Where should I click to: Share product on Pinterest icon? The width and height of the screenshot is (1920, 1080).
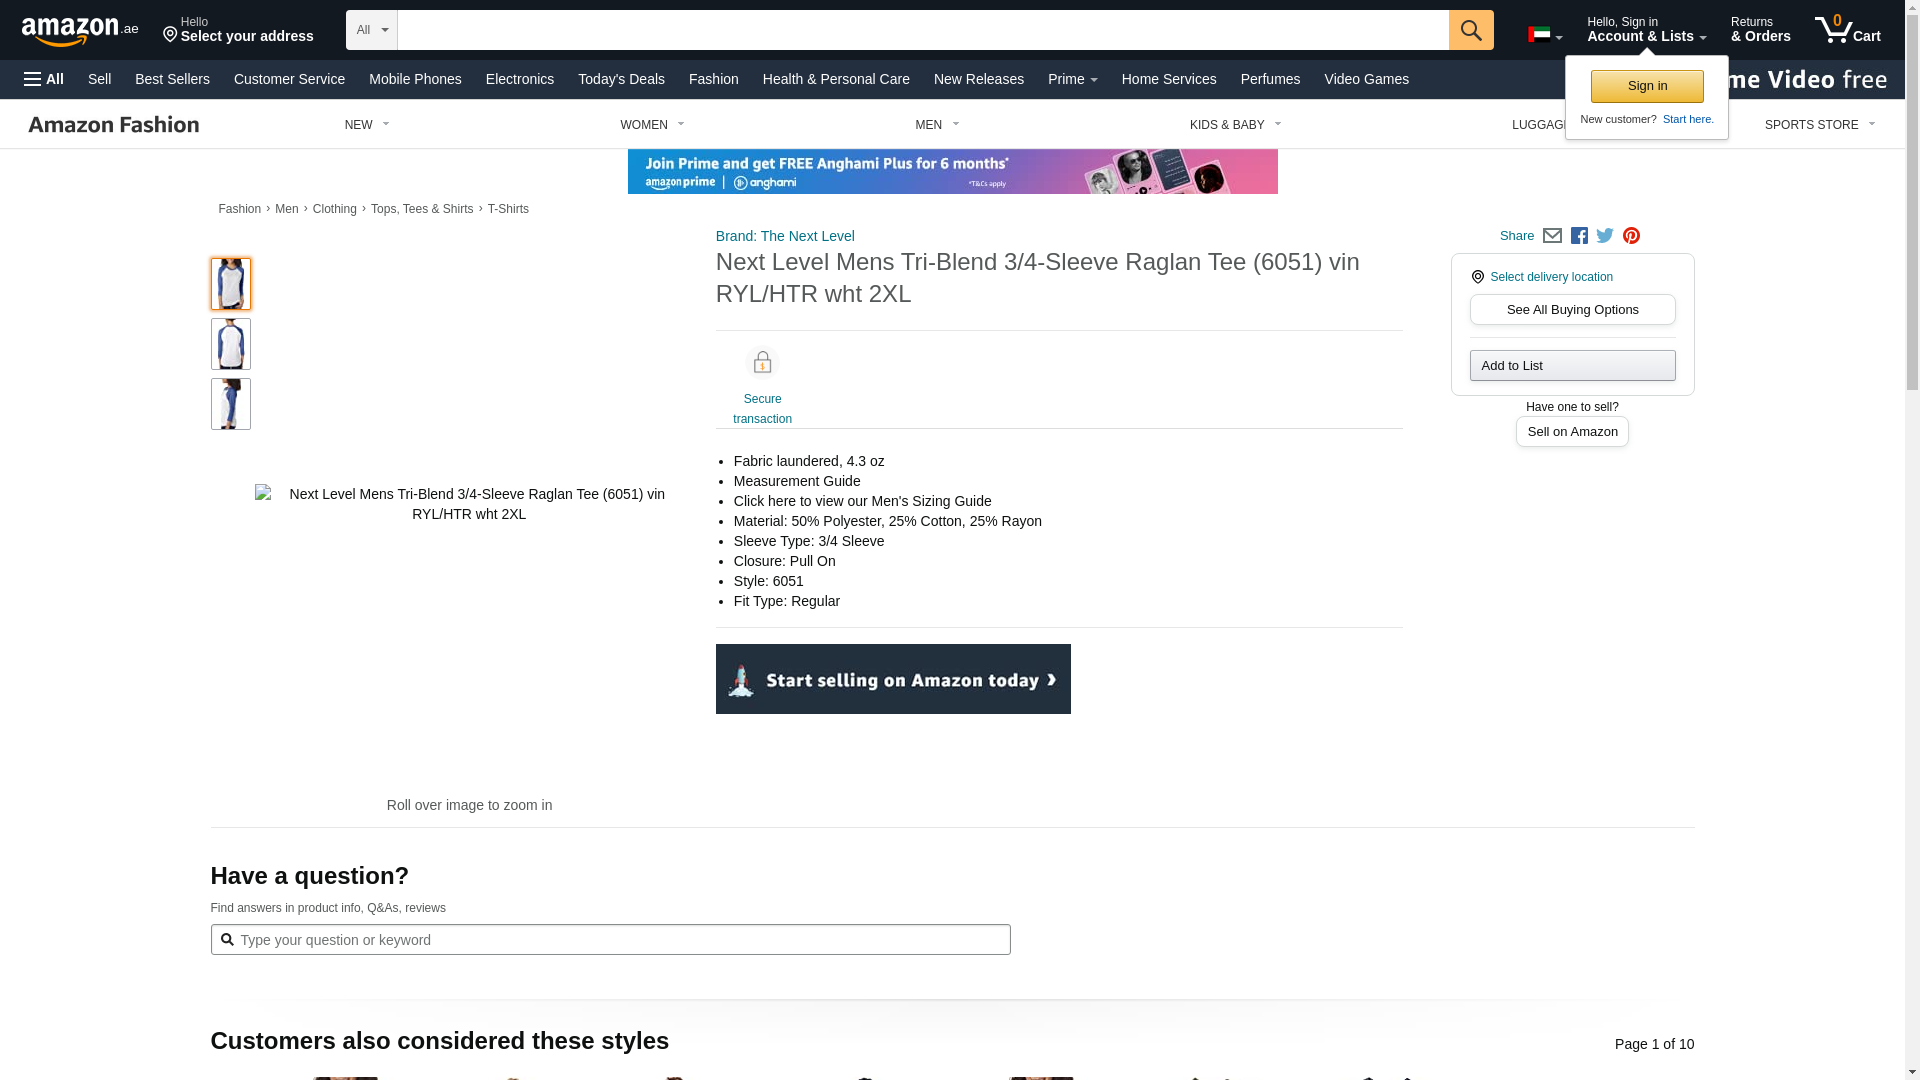[1631, 236]
